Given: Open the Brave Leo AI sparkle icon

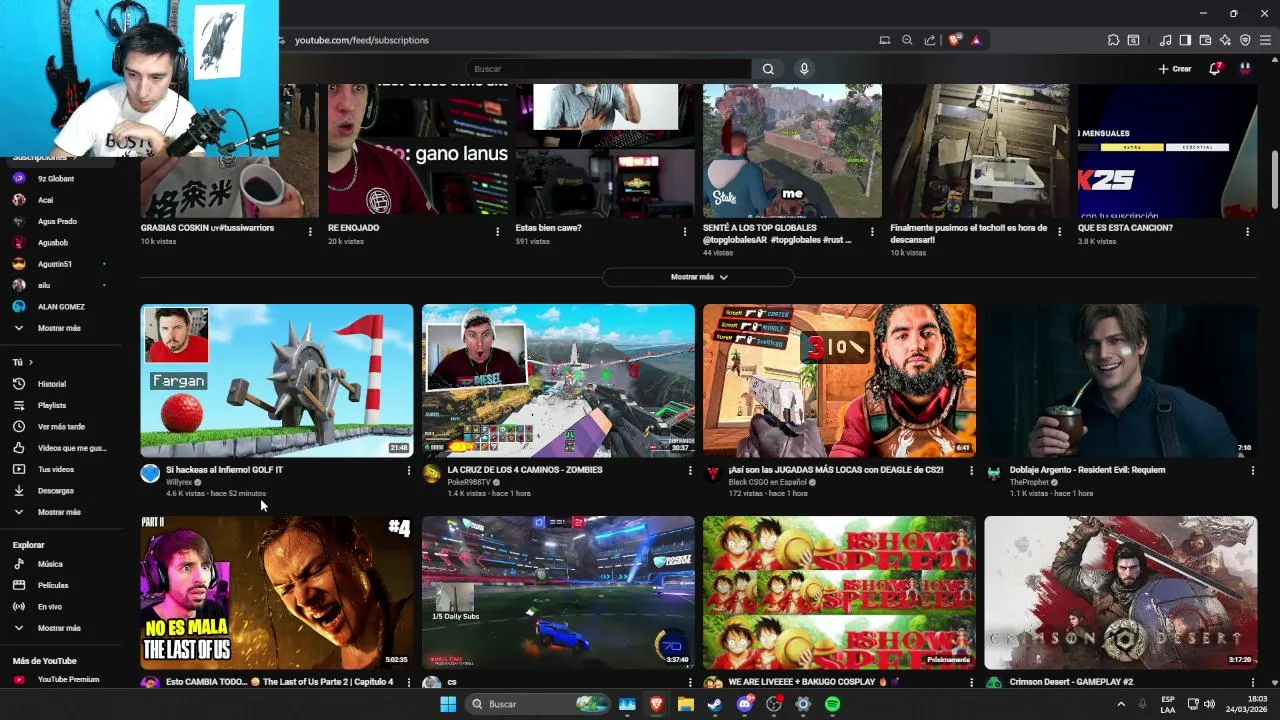Looking at the screenshot, I should click(1225, 40).
